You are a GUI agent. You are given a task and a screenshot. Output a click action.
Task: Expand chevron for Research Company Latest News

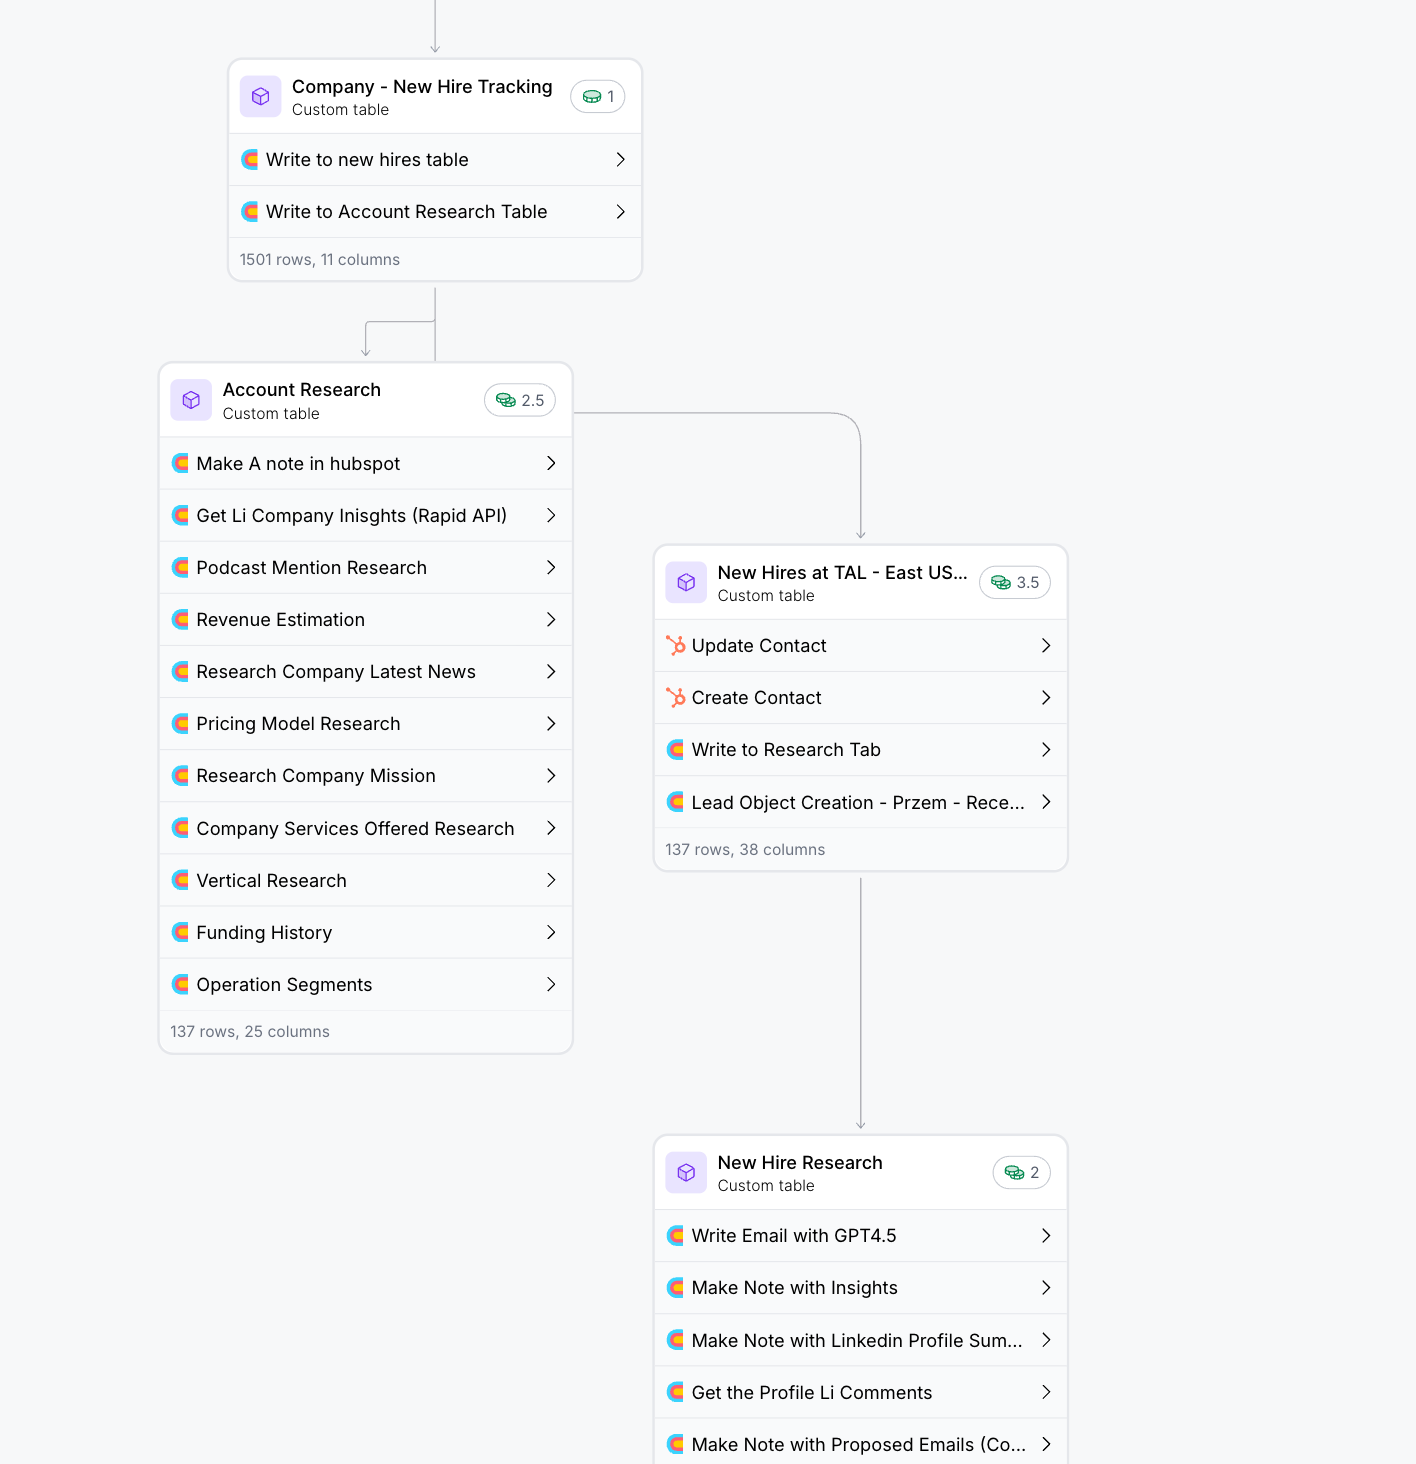click(x=551, y=672)
